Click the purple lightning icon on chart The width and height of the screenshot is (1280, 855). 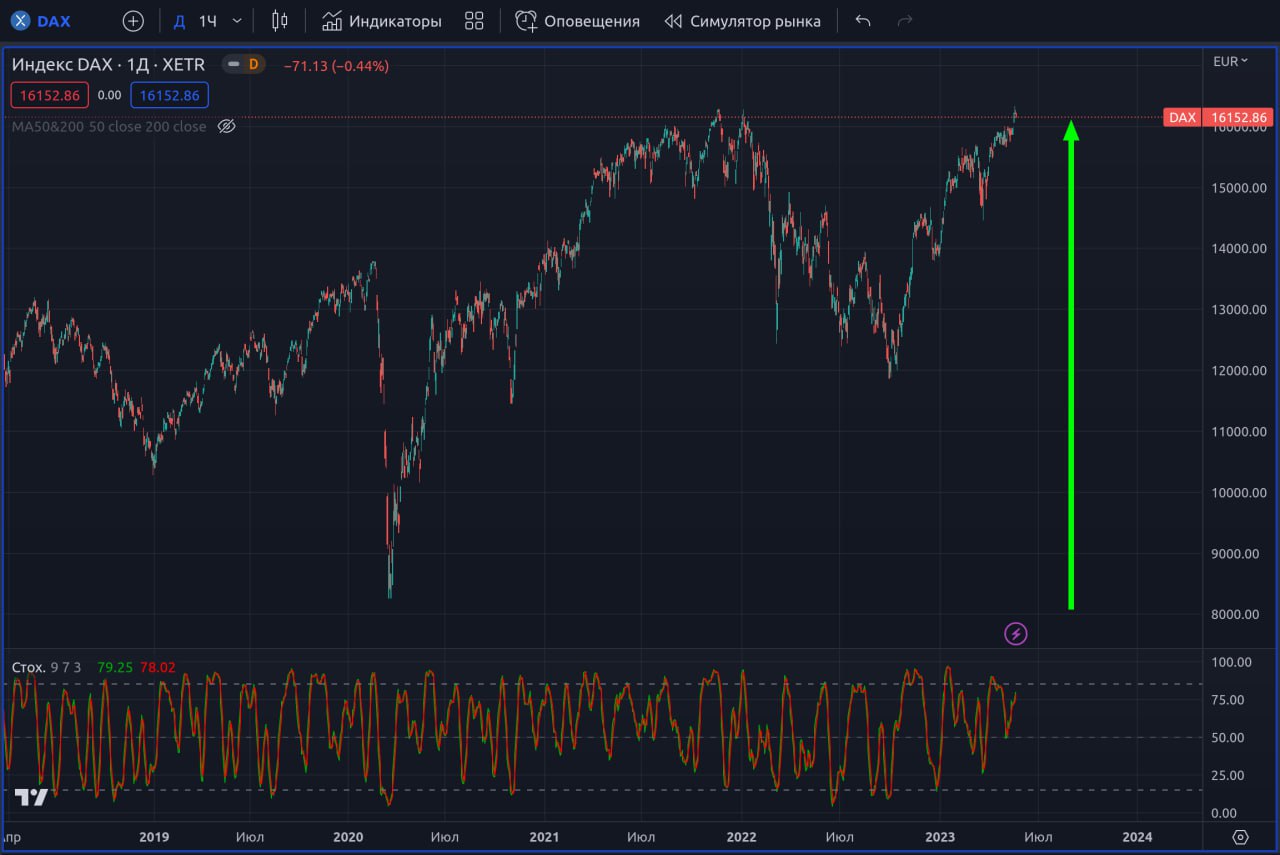tap(1016, 633)
